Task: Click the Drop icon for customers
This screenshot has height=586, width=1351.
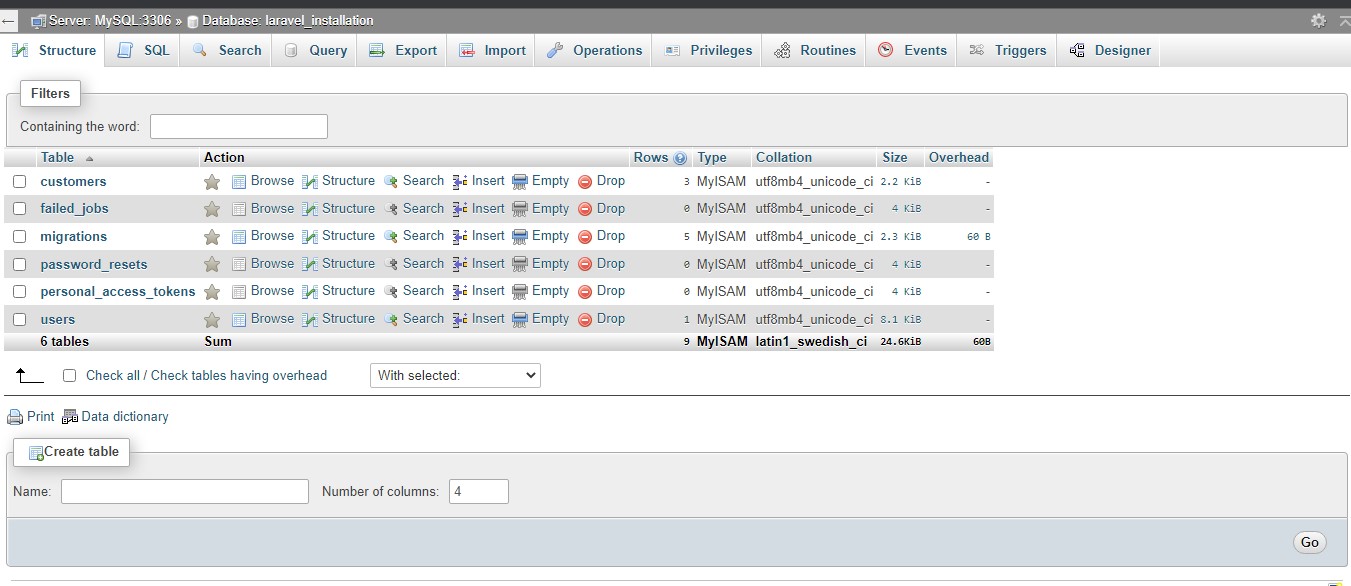Action: pyautogui.click(x=585, y=182)
